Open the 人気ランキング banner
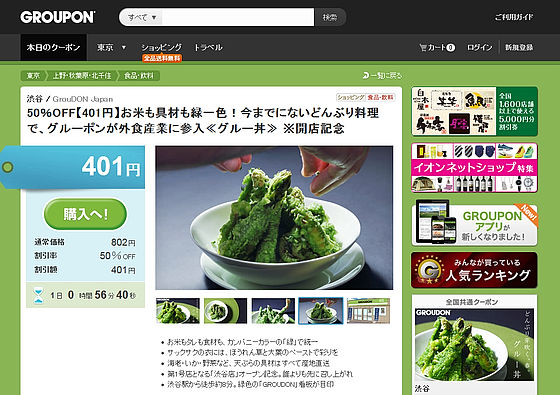The height and width of the screenshot is (395, 560). pyautogui.click(x=474, y=270)
